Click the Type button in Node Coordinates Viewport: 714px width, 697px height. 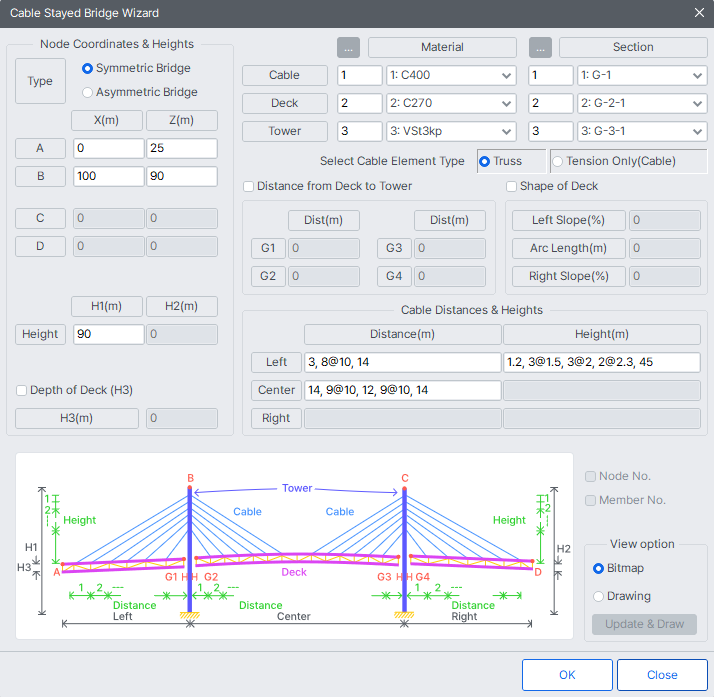click(40, 81)
